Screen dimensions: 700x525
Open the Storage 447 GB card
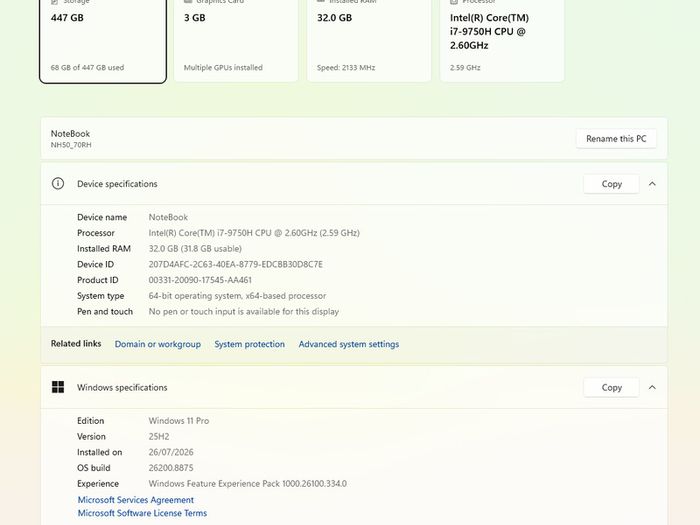(x=103, y=41)
